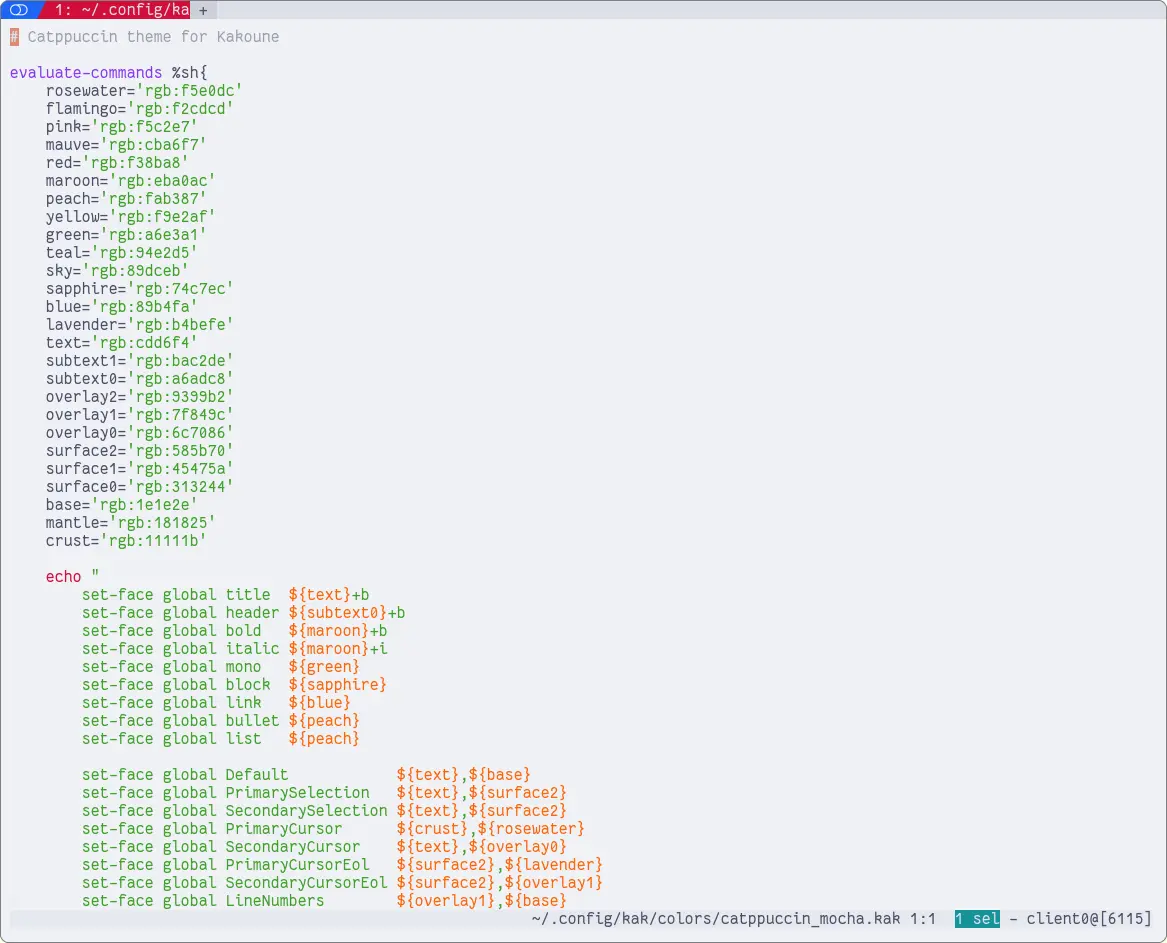Click the blue='rgb:89b4fa' line
The height and width of the screenshot is (943, 1167).
pyautogui.click(x=121, y=307)
